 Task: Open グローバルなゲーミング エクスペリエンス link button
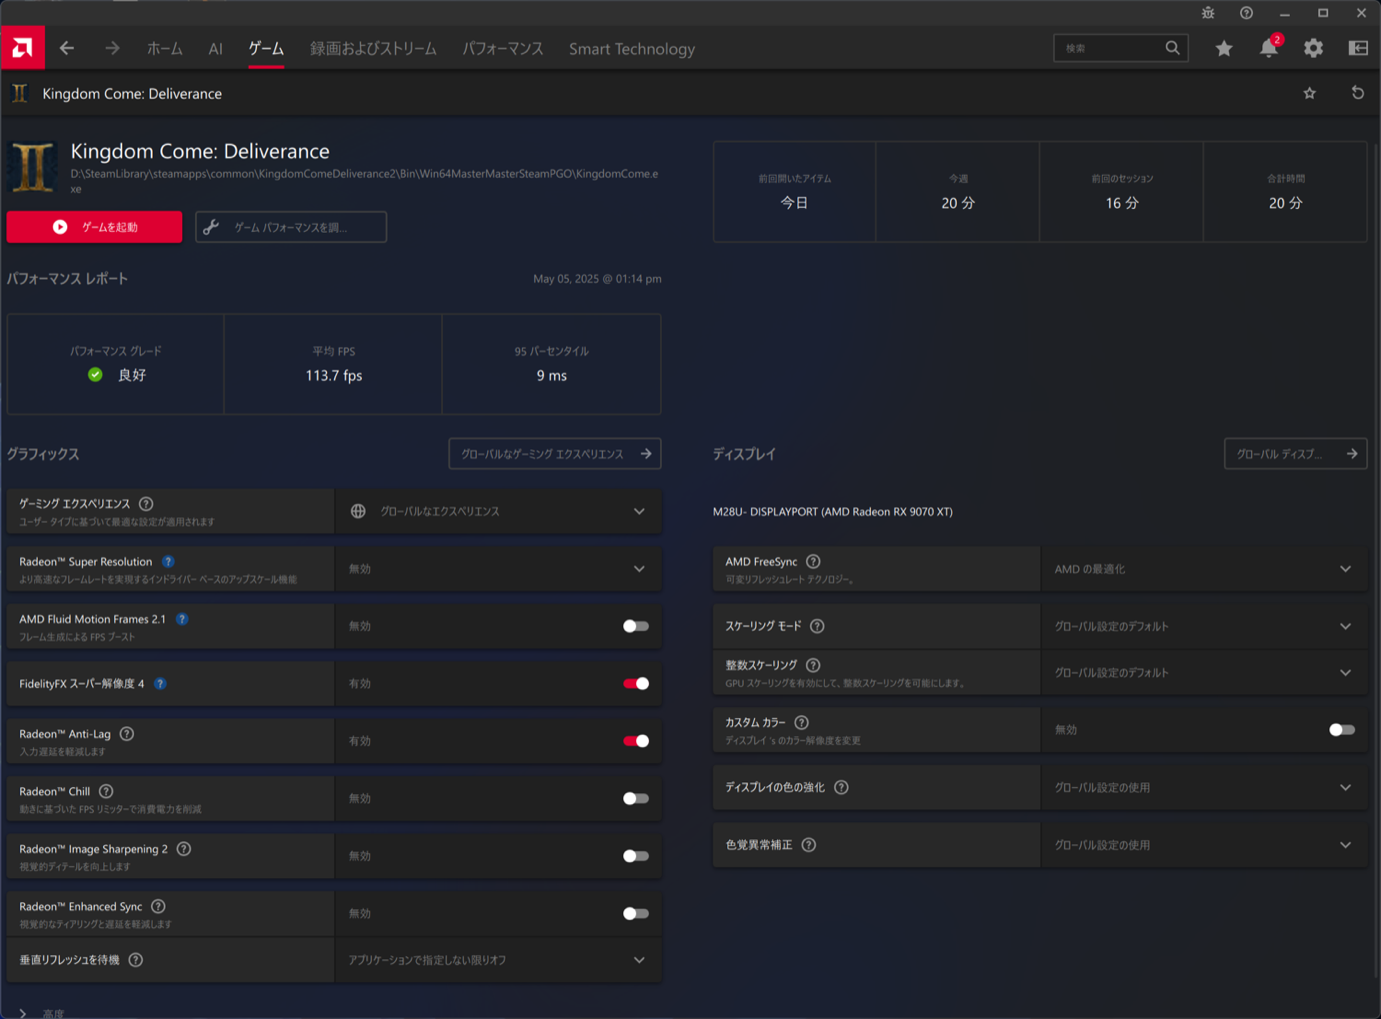[x=554, y=454]
